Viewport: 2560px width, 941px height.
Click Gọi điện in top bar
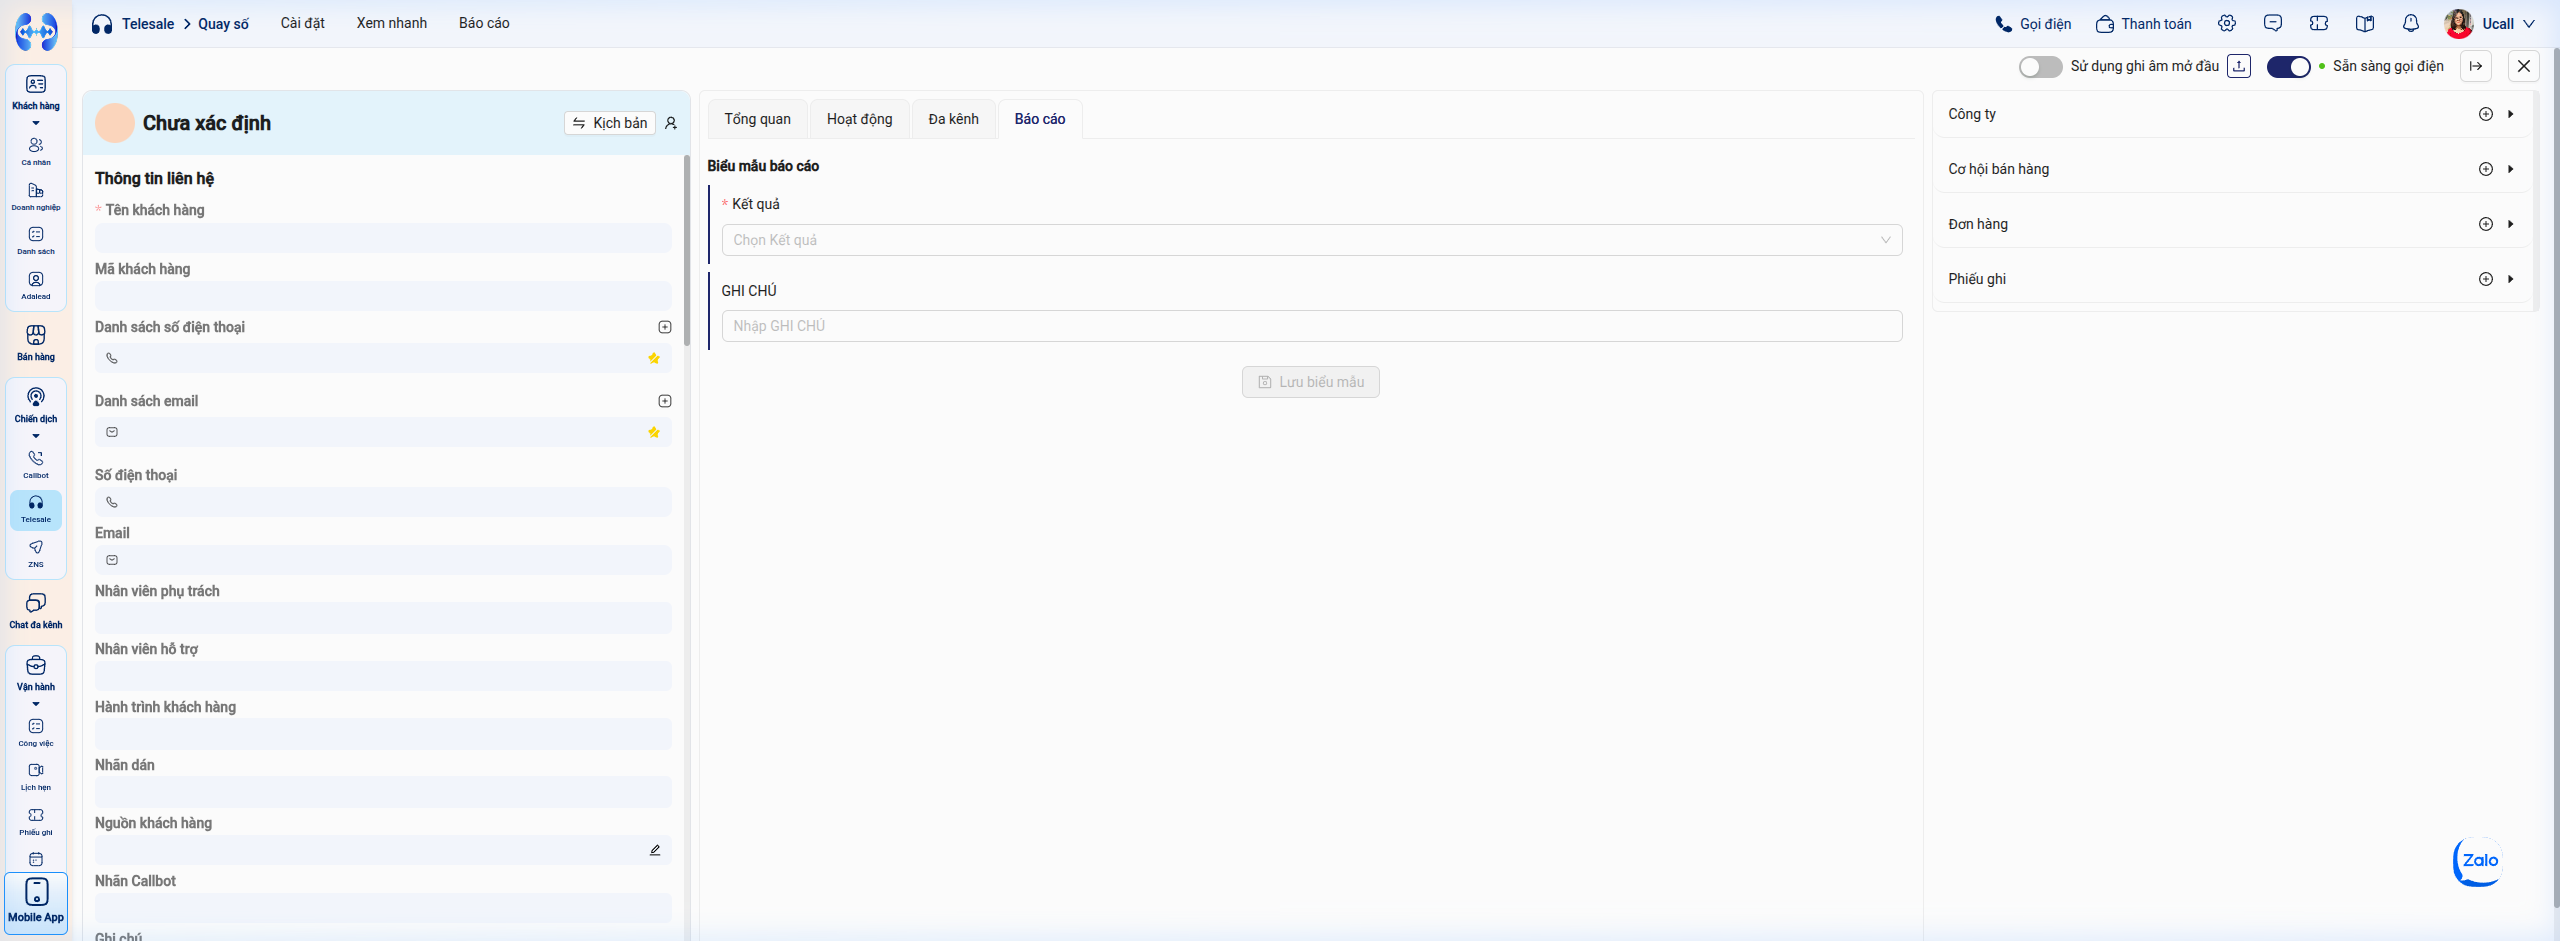click(x=2033, y=23)
